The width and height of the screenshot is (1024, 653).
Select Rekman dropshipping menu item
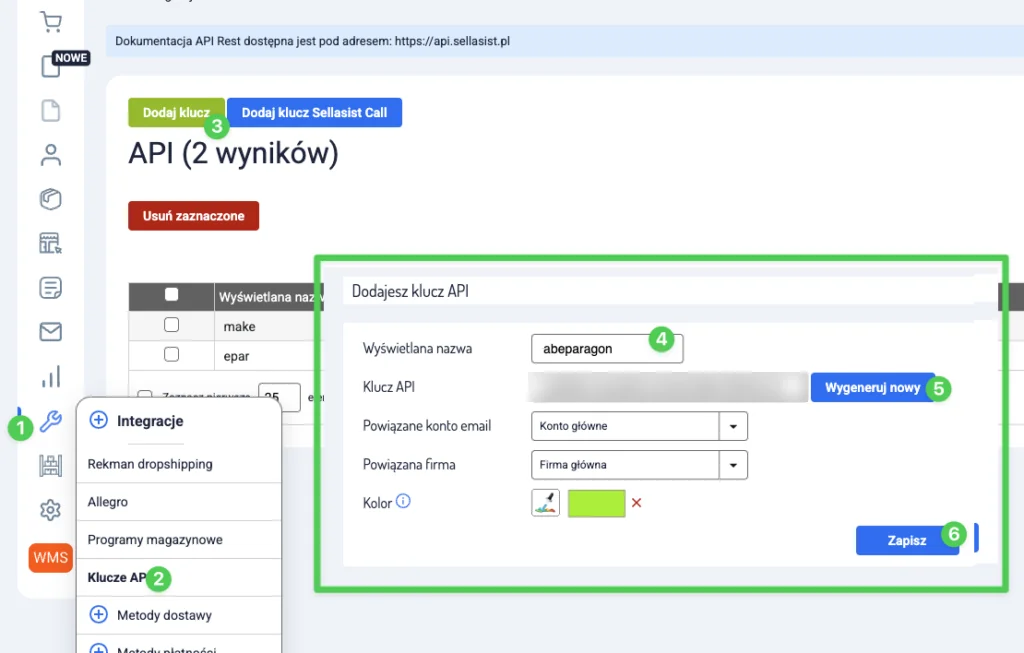coord(178,464)
